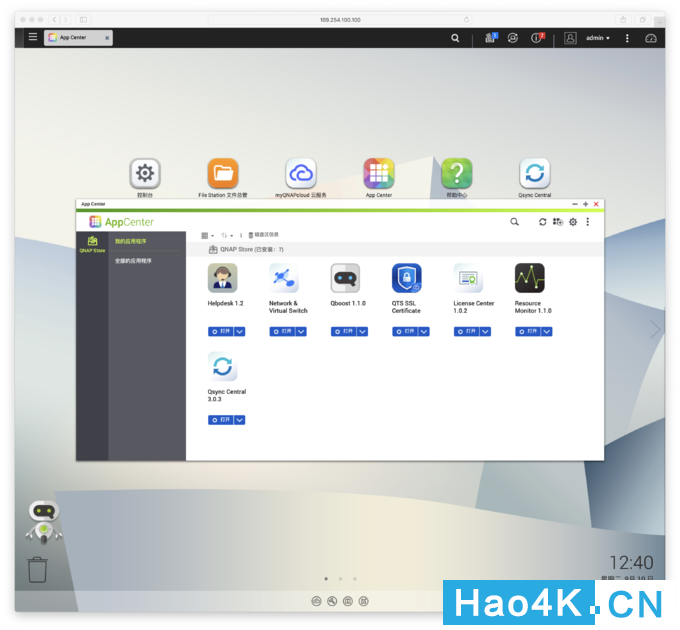Expand Network & Virtual Switch dropdown arrow
The height and width of the screenshot is (630, 680).
pos(301,332)
